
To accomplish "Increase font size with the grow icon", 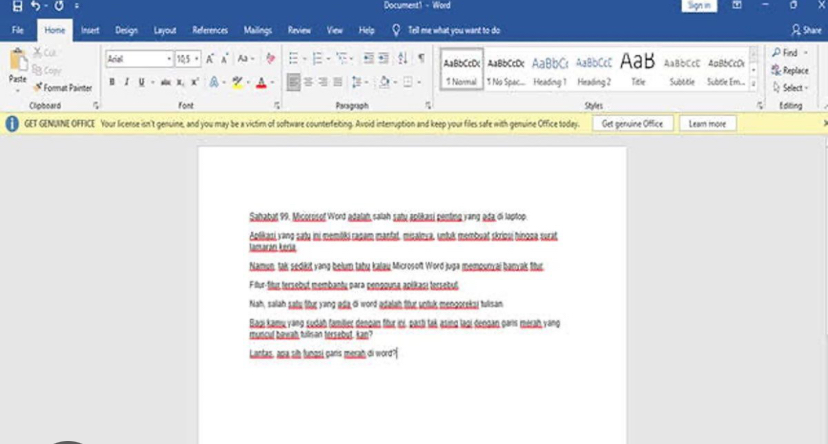I will [210, 59].
